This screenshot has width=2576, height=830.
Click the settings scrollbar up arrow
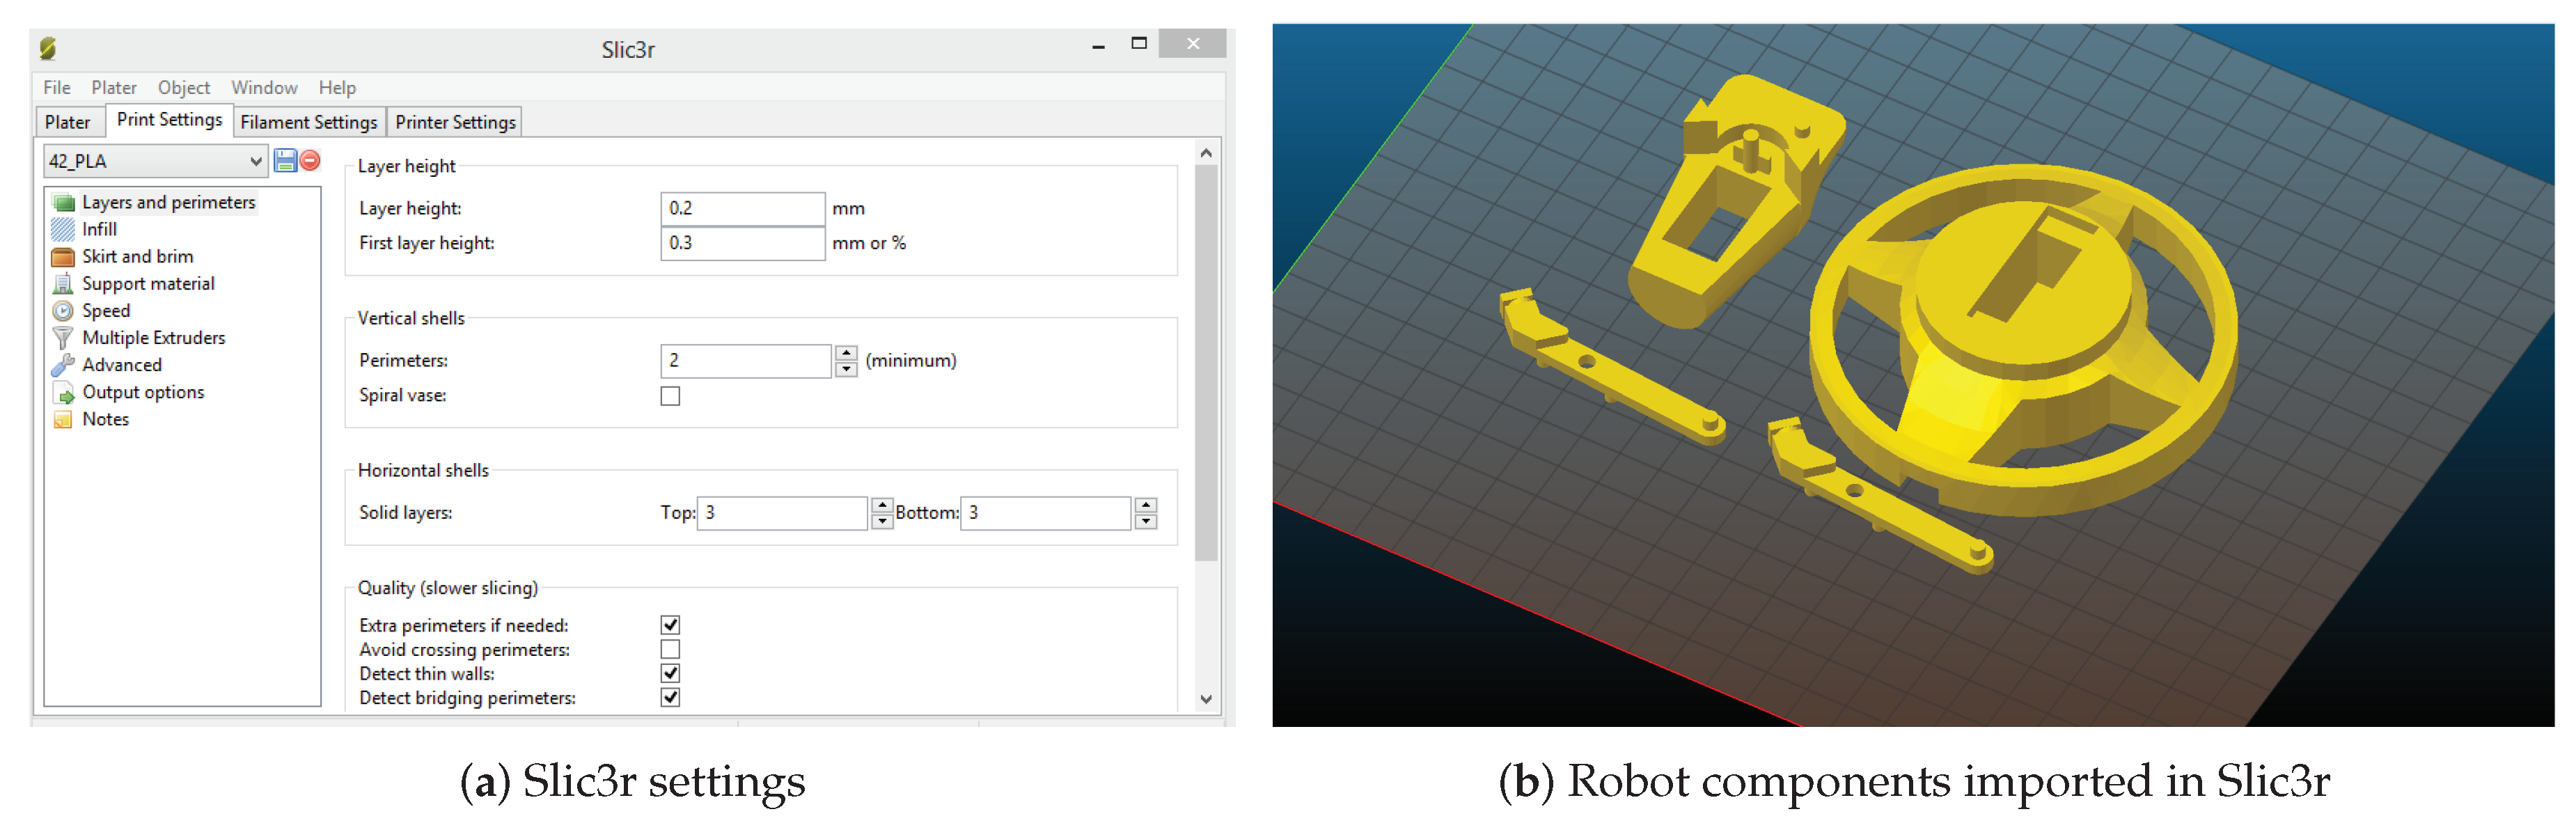1206,152
